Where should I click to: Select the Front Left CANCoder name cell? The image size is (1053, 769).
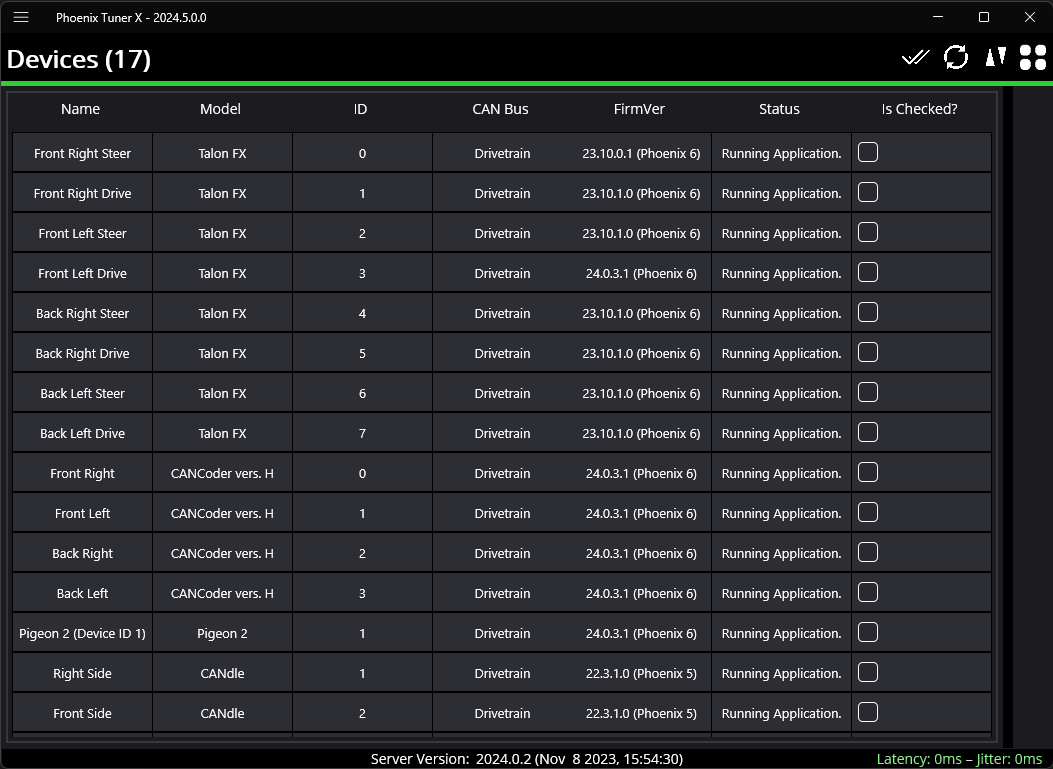[x=83, y=513]
